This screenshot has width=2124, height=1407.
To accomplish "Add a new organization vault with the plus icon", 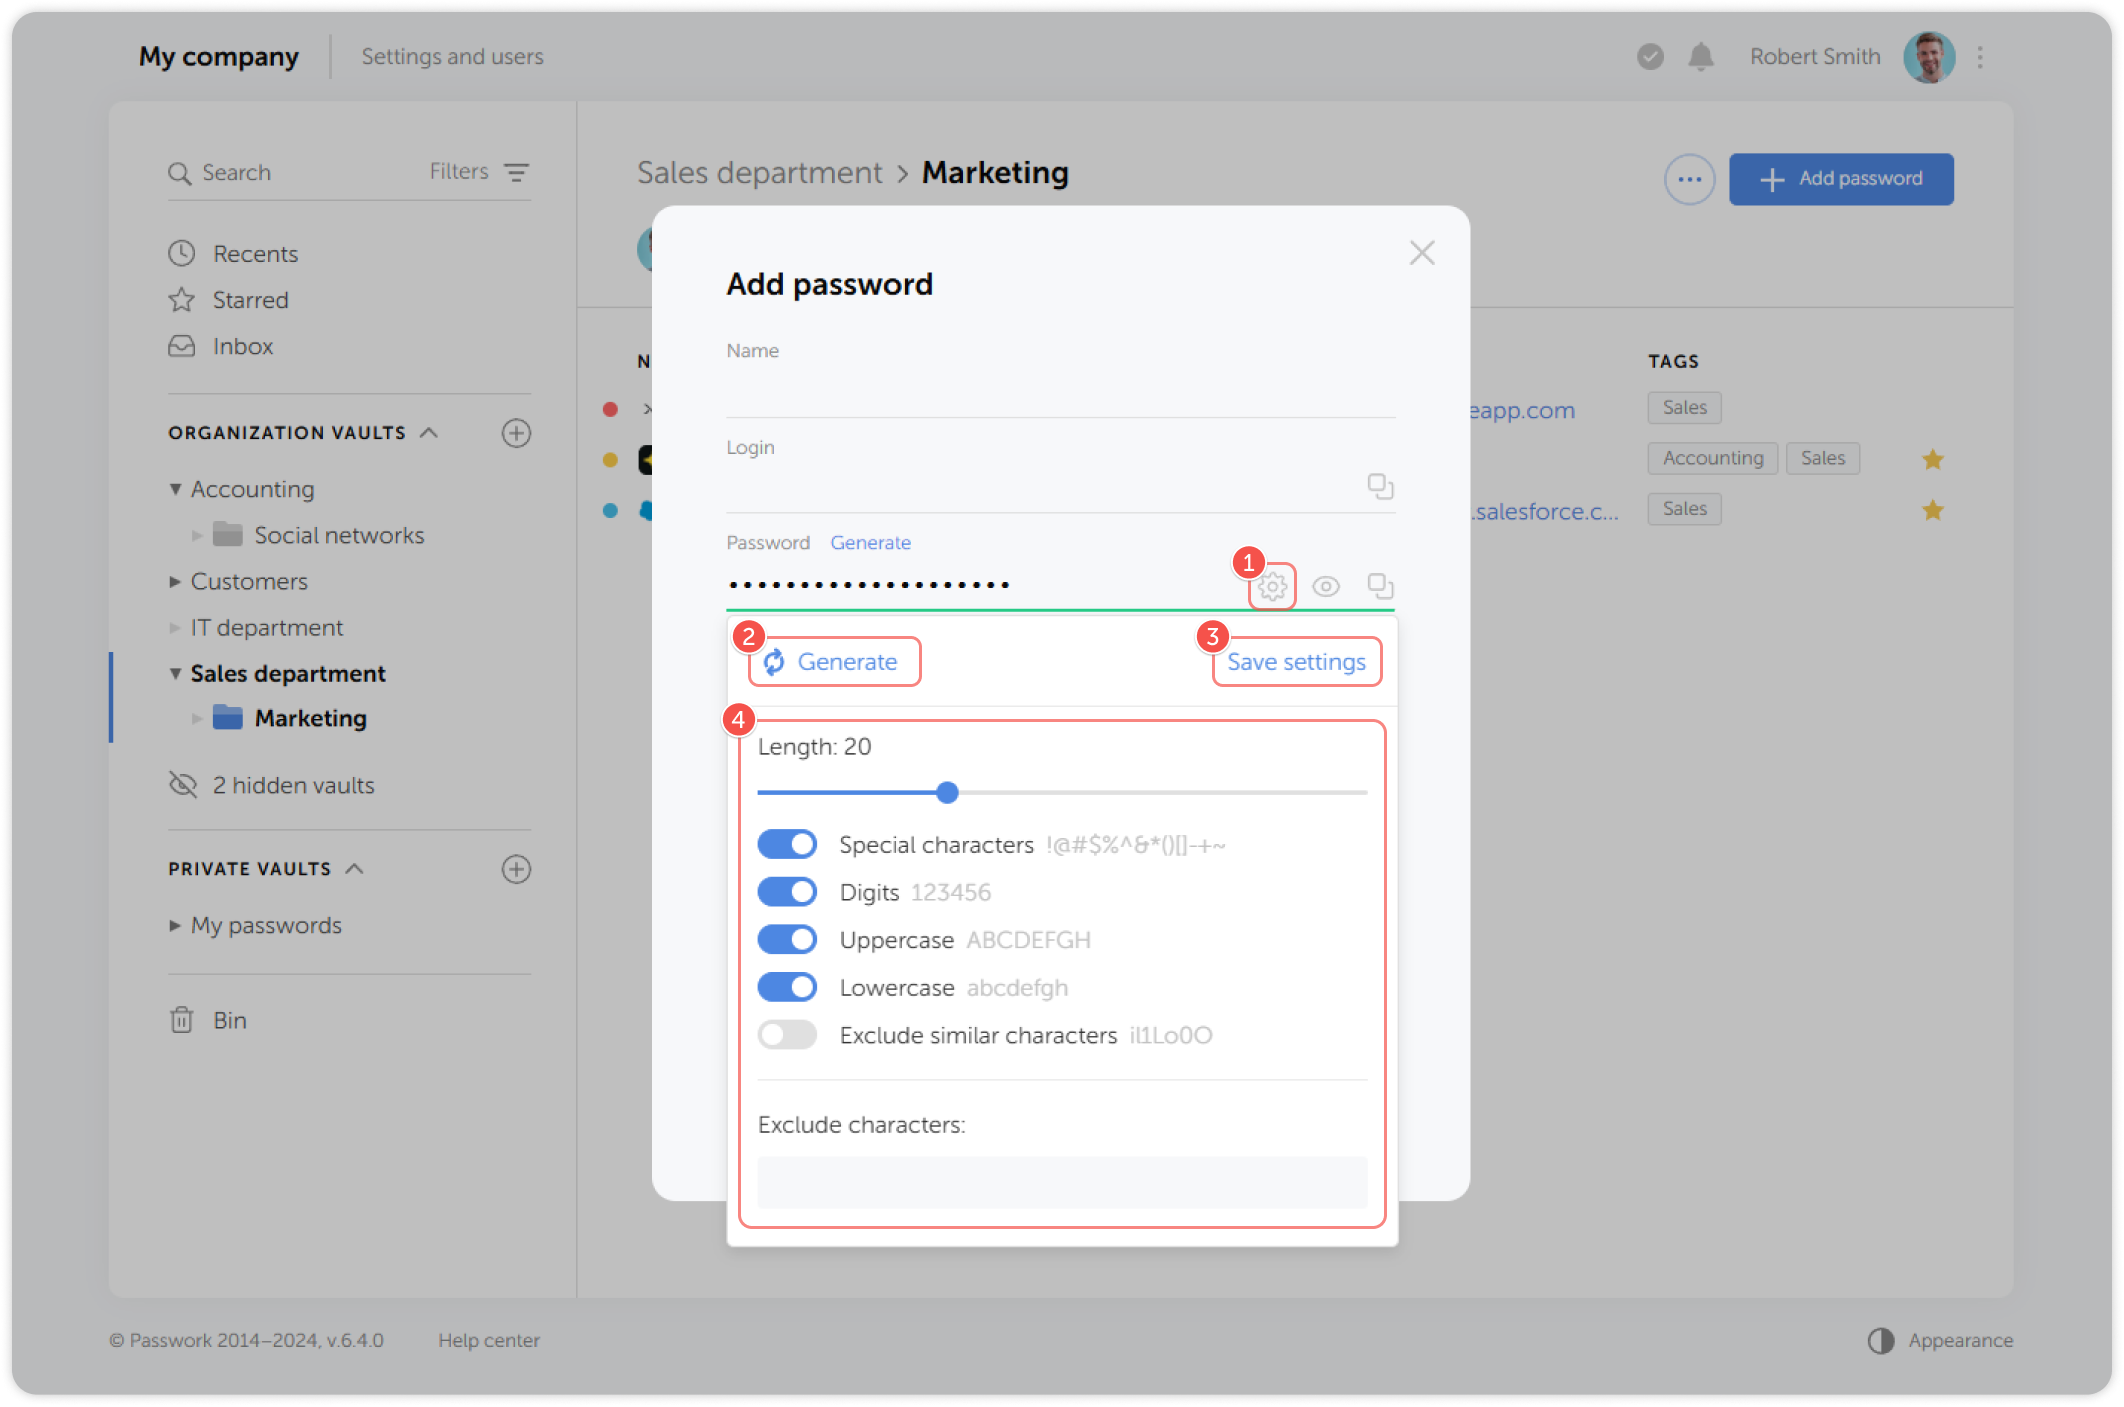I will point(516,433).
